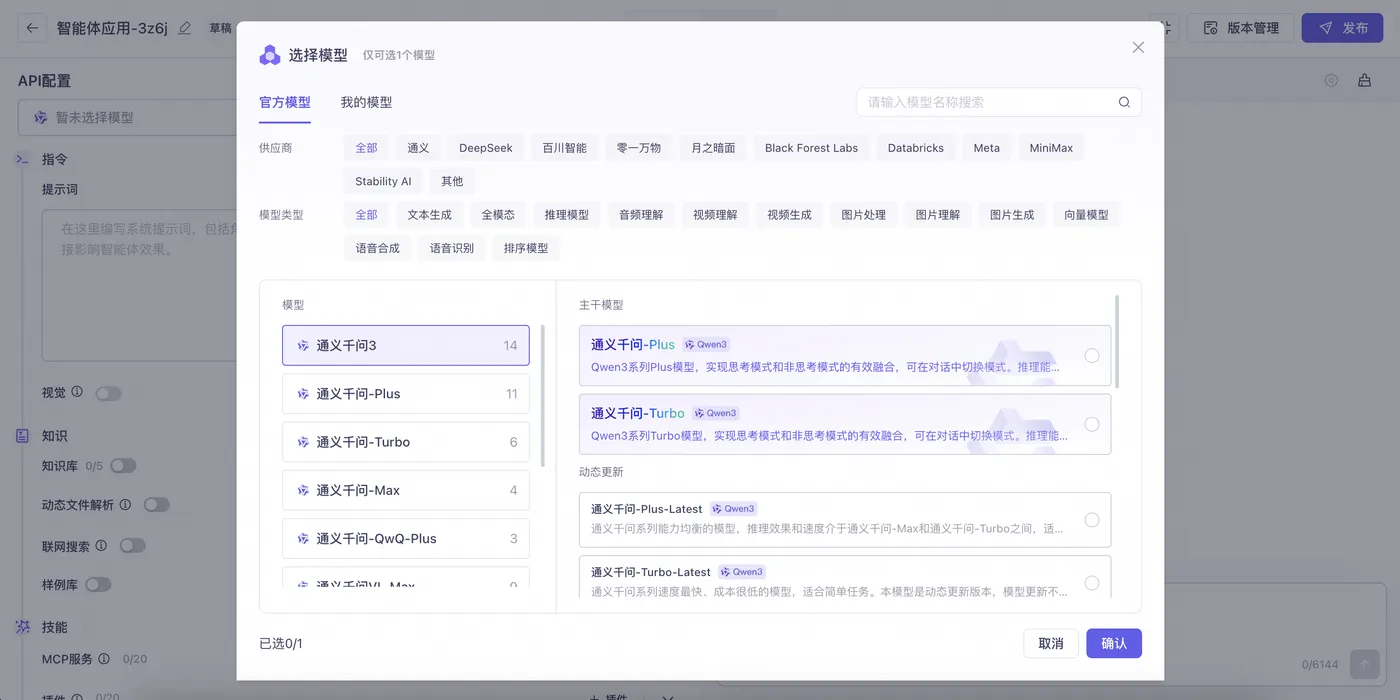Select the 通义千问-Turbo-Latest radio button

1091,583
